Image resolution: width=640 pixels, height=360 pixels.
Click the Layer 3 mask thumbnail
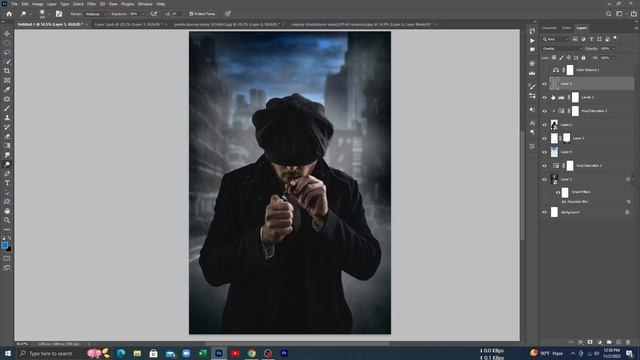pos(567,138)
